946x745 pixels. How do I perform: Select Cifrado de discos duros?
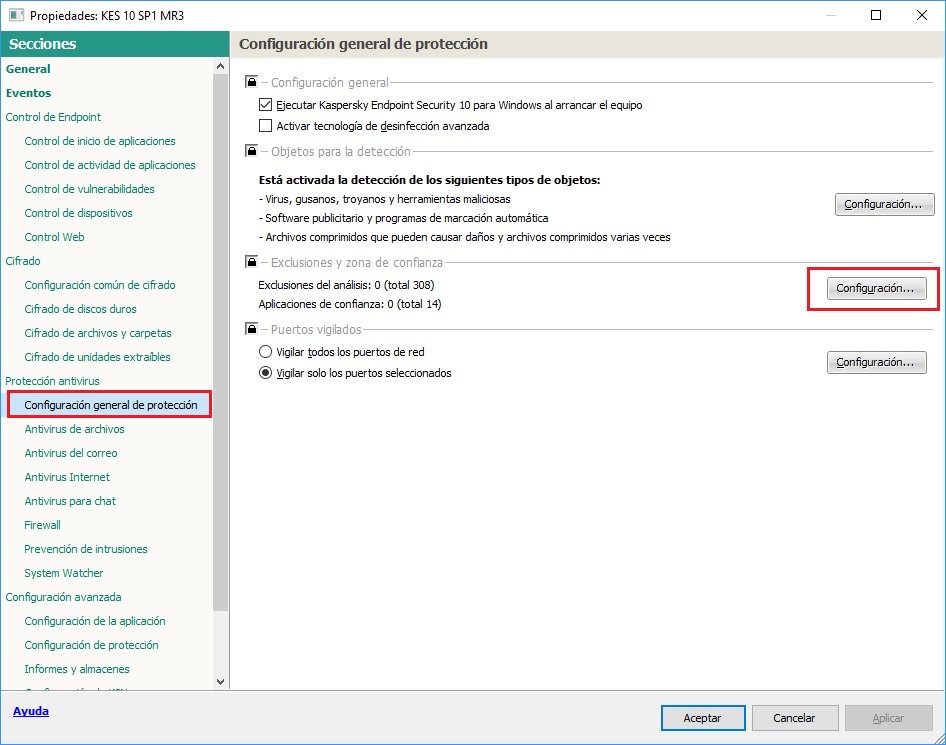pyautogui.click(x=80, y=309)
